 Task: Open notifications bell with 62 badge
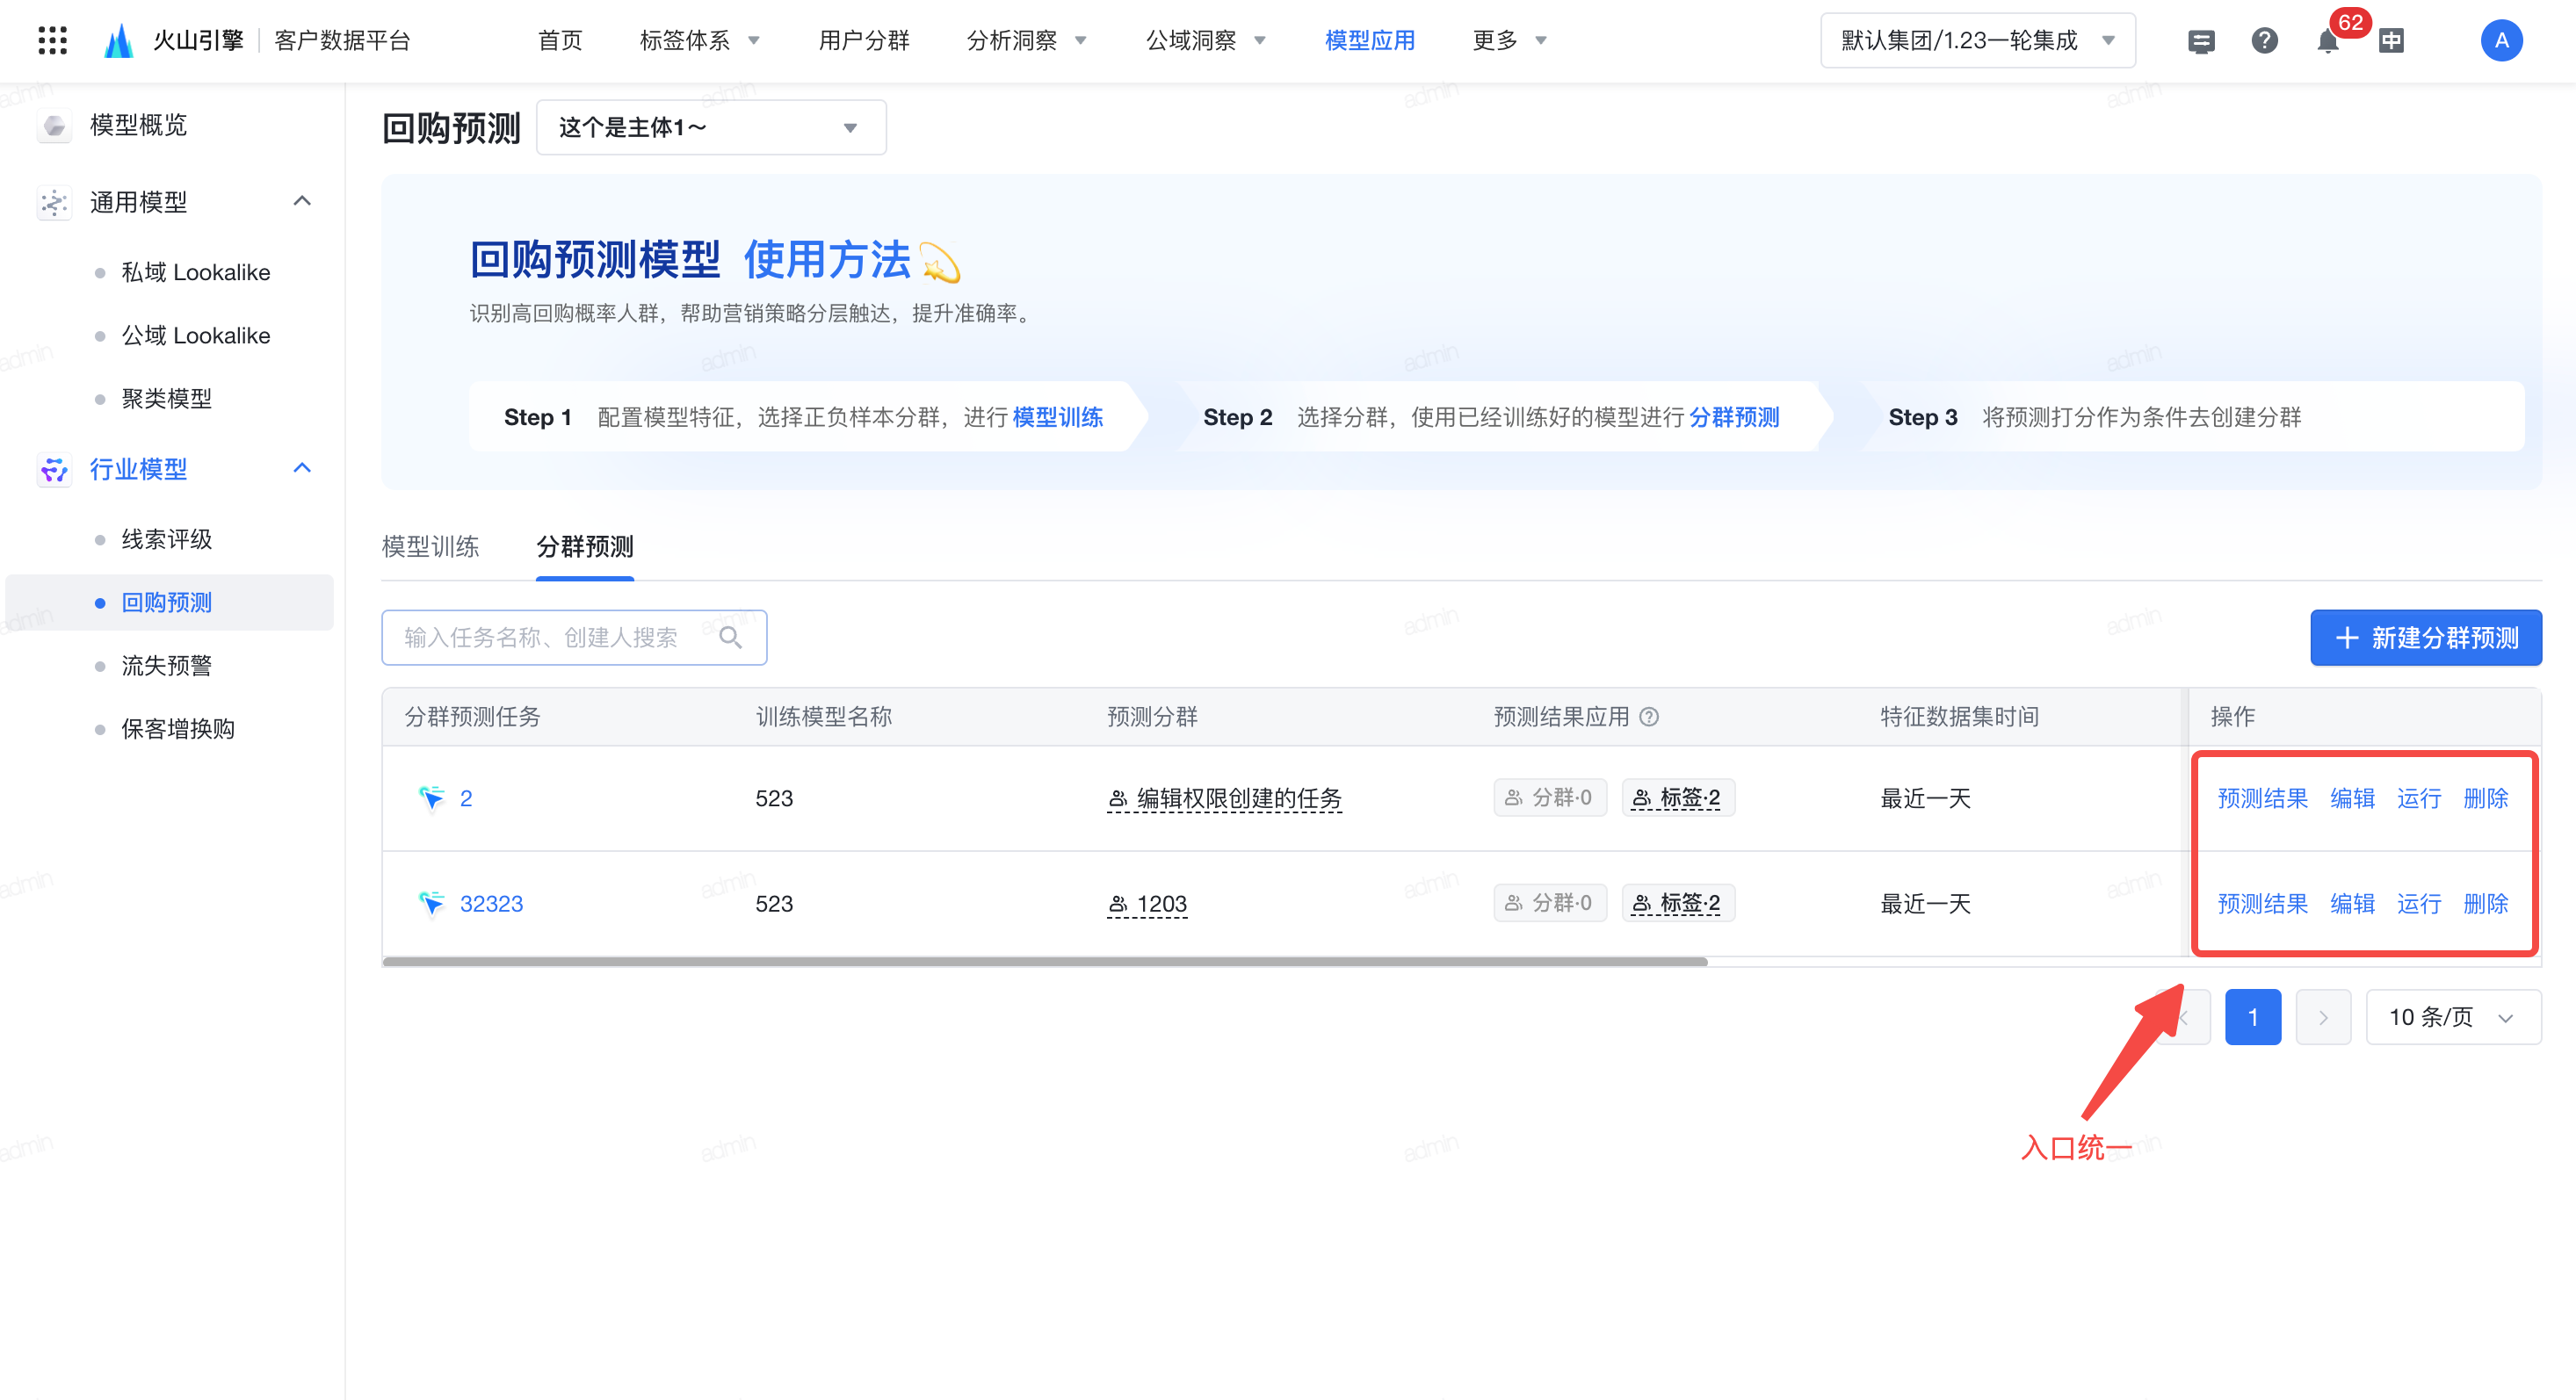coord(2328,41)
